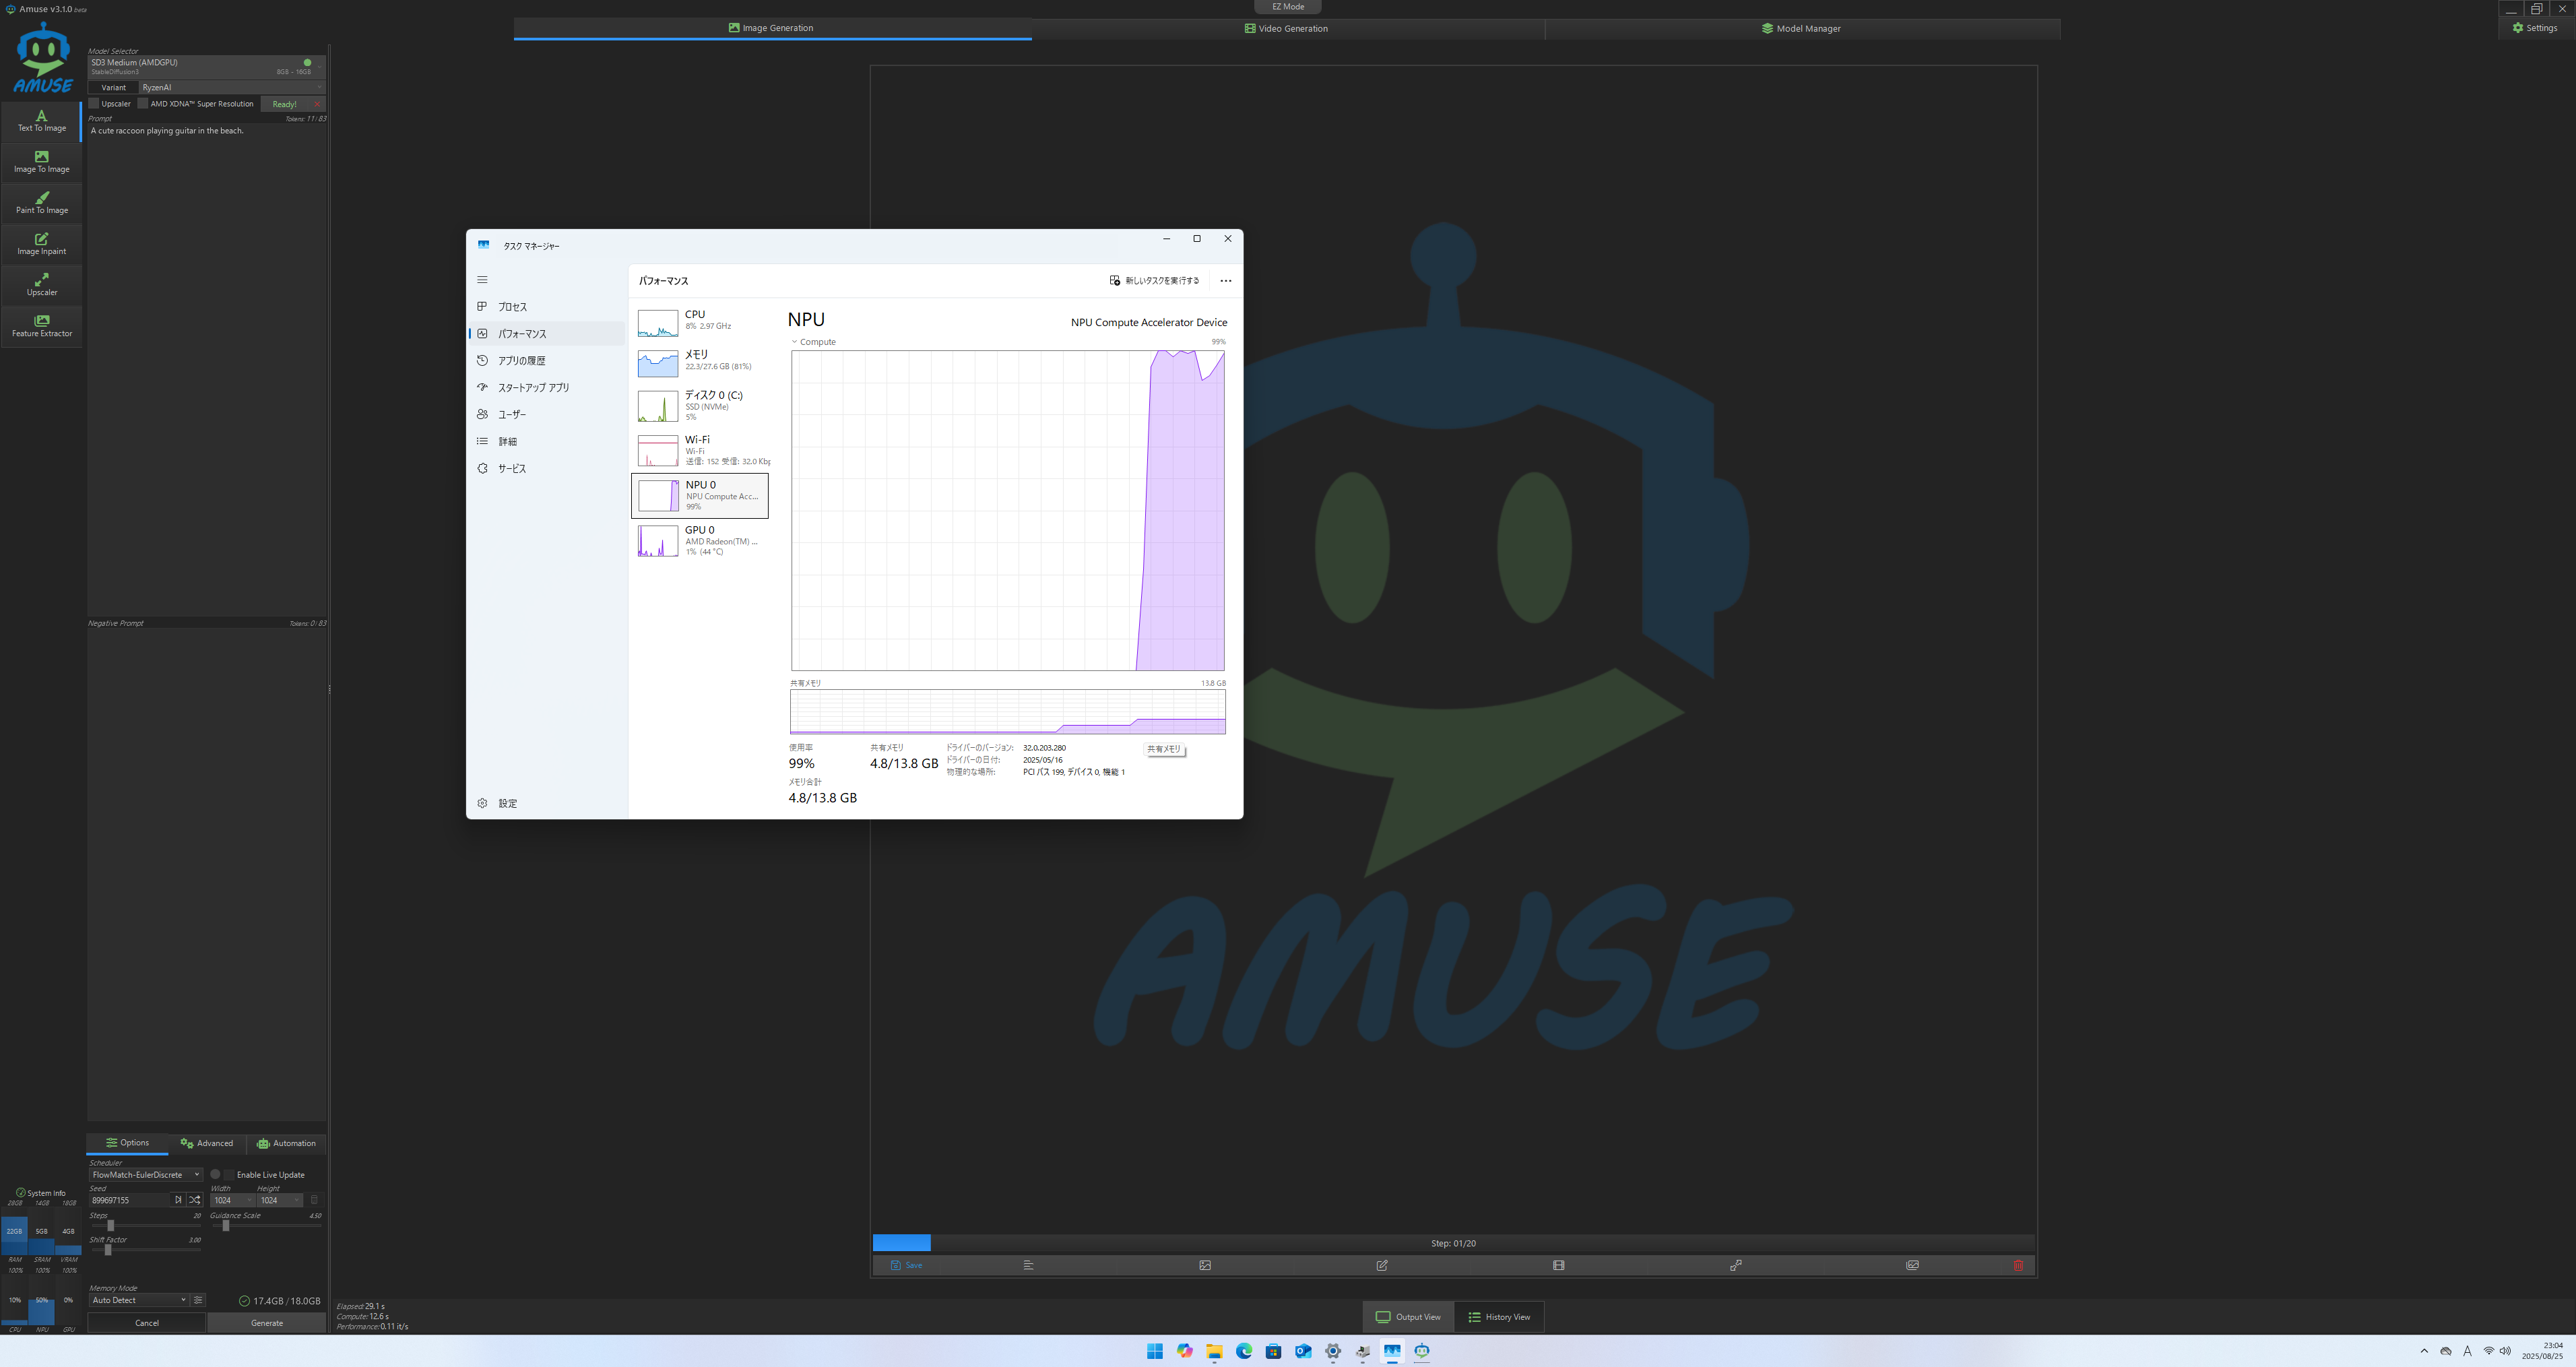This screenshot has height=1367, width=2576.
Task: Click the resolution calculator icon
Action: [x=314, y=1200]
